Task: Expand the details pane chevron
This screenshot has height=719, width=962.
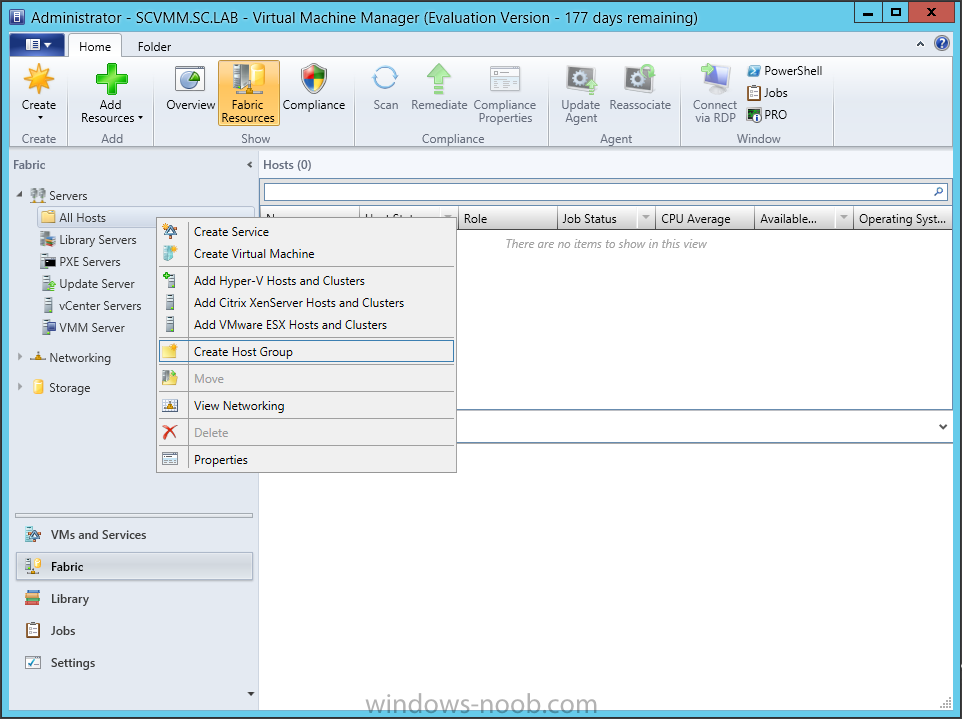Action: pos(943,426)
